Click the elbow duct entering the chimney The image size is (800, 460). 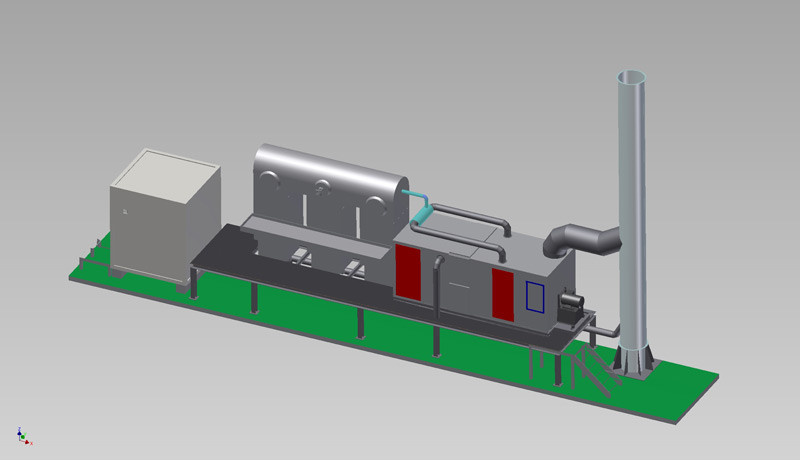point(580,239)
